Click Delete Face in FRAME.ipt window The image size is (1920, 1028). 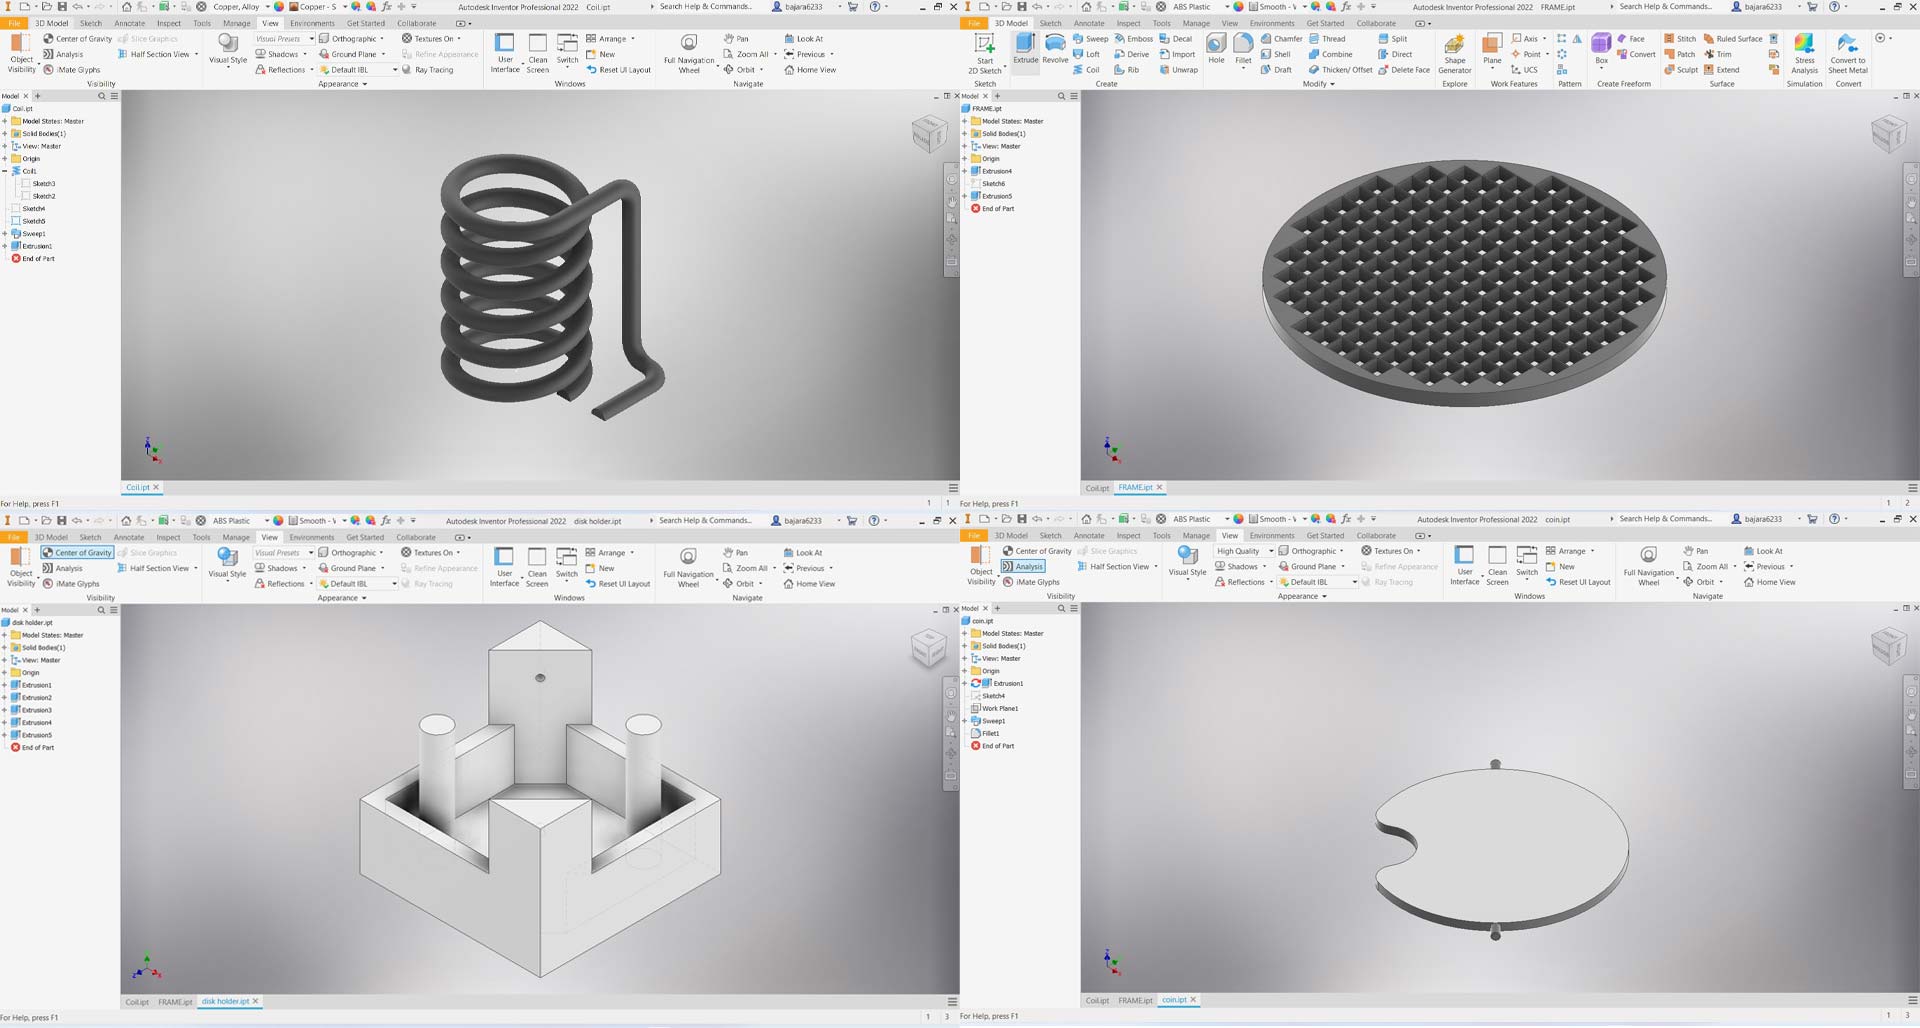tap(1404, 70)
